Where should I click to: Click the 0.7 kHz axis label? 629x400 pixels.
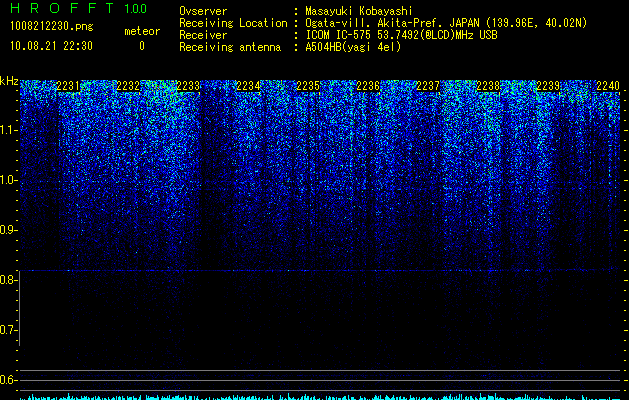(x=9, y=330)
